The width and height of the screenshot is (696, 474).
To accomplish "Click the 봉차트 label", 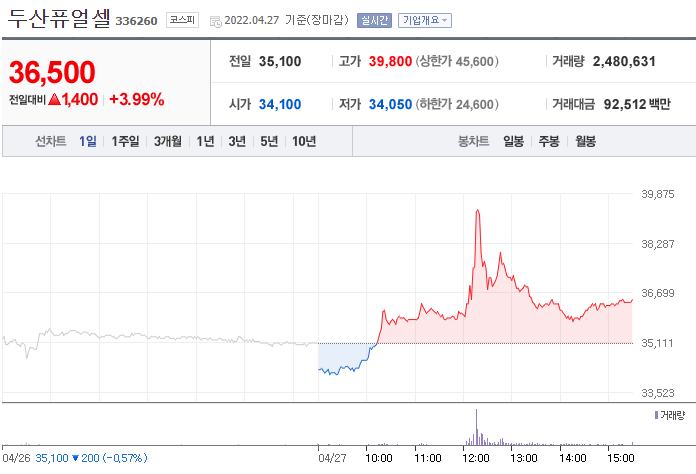I will coord(473,141).
